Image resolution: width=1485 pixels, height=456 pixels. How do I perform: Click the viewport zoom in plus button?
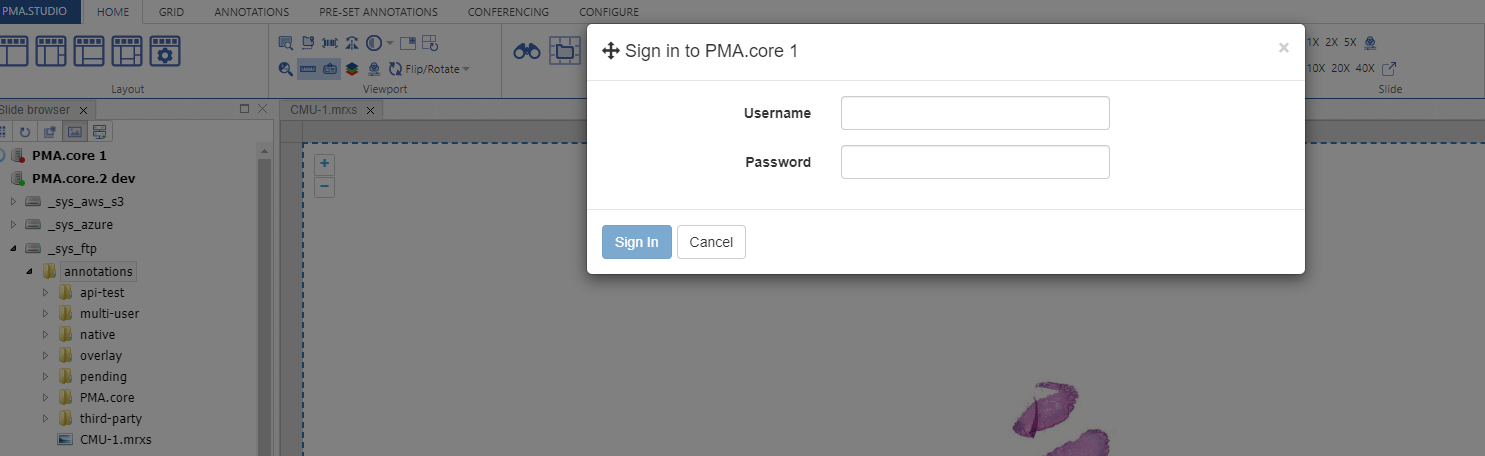click(324, 163)
